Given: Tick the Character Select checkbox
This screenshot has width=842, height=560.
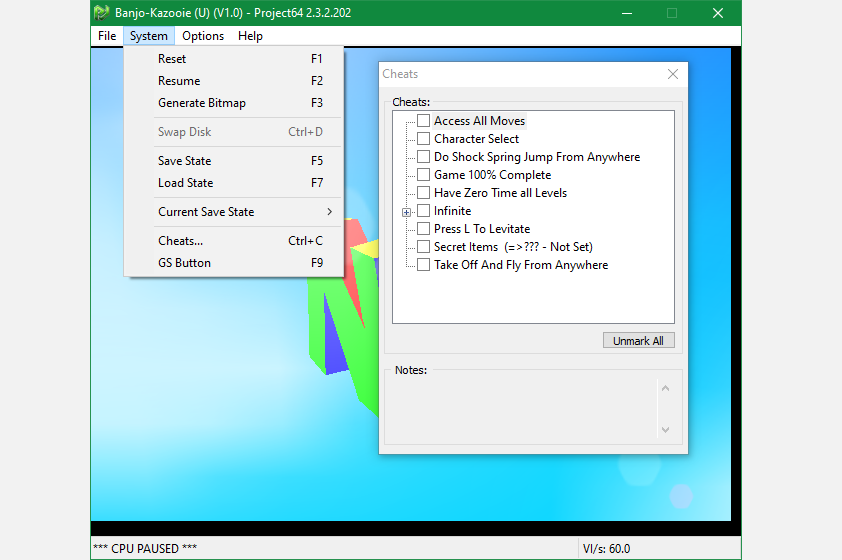Looking at the screenshot, I should tap(424, 139).
